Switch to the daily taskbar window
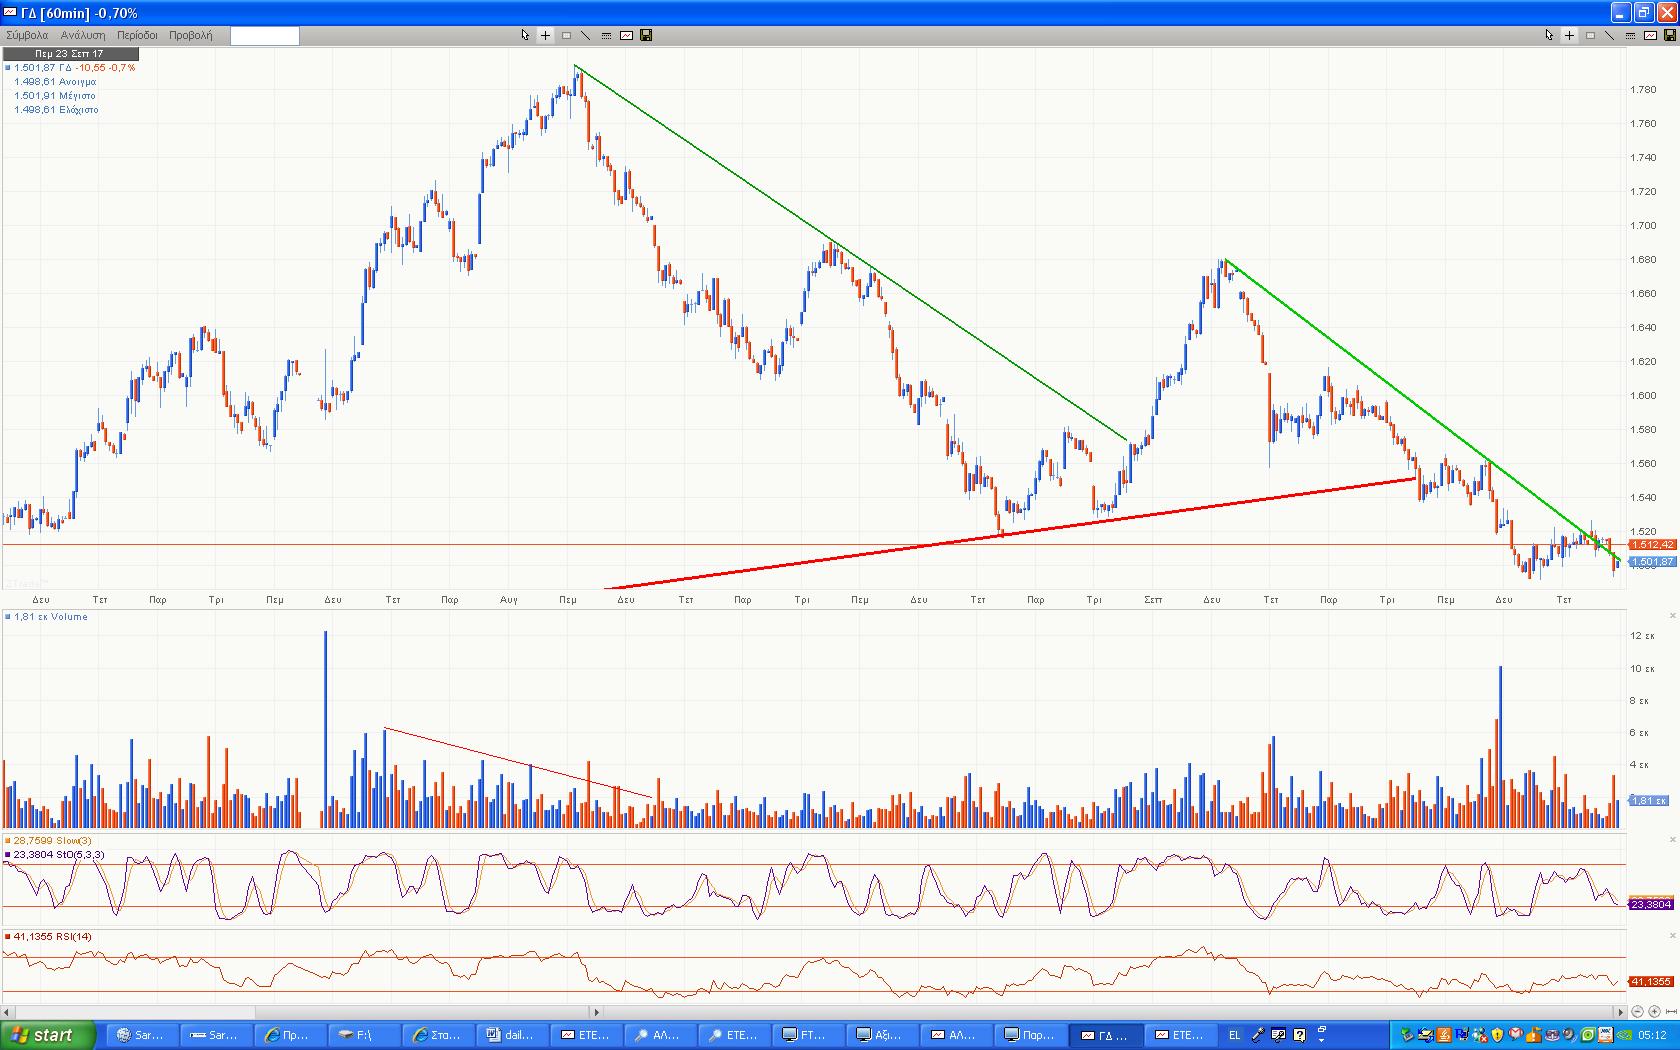The width and height of the screenshot is (1680, 1050). tap(510, 1035)
